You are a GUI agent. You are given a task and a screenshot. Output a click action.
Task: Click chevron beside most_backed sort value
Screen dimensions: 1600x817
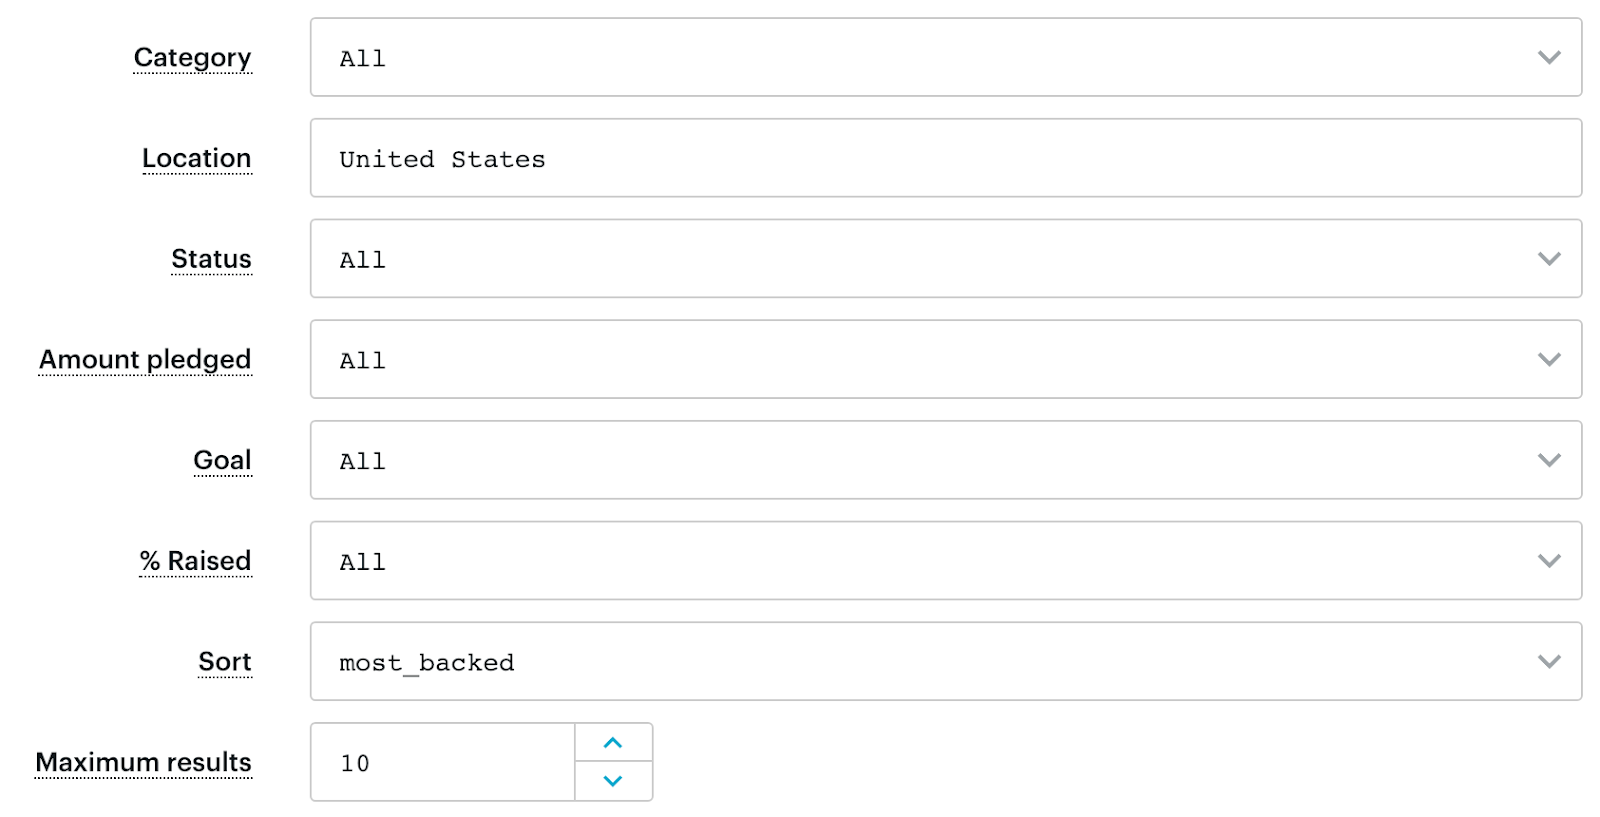tap(1549, 662)
